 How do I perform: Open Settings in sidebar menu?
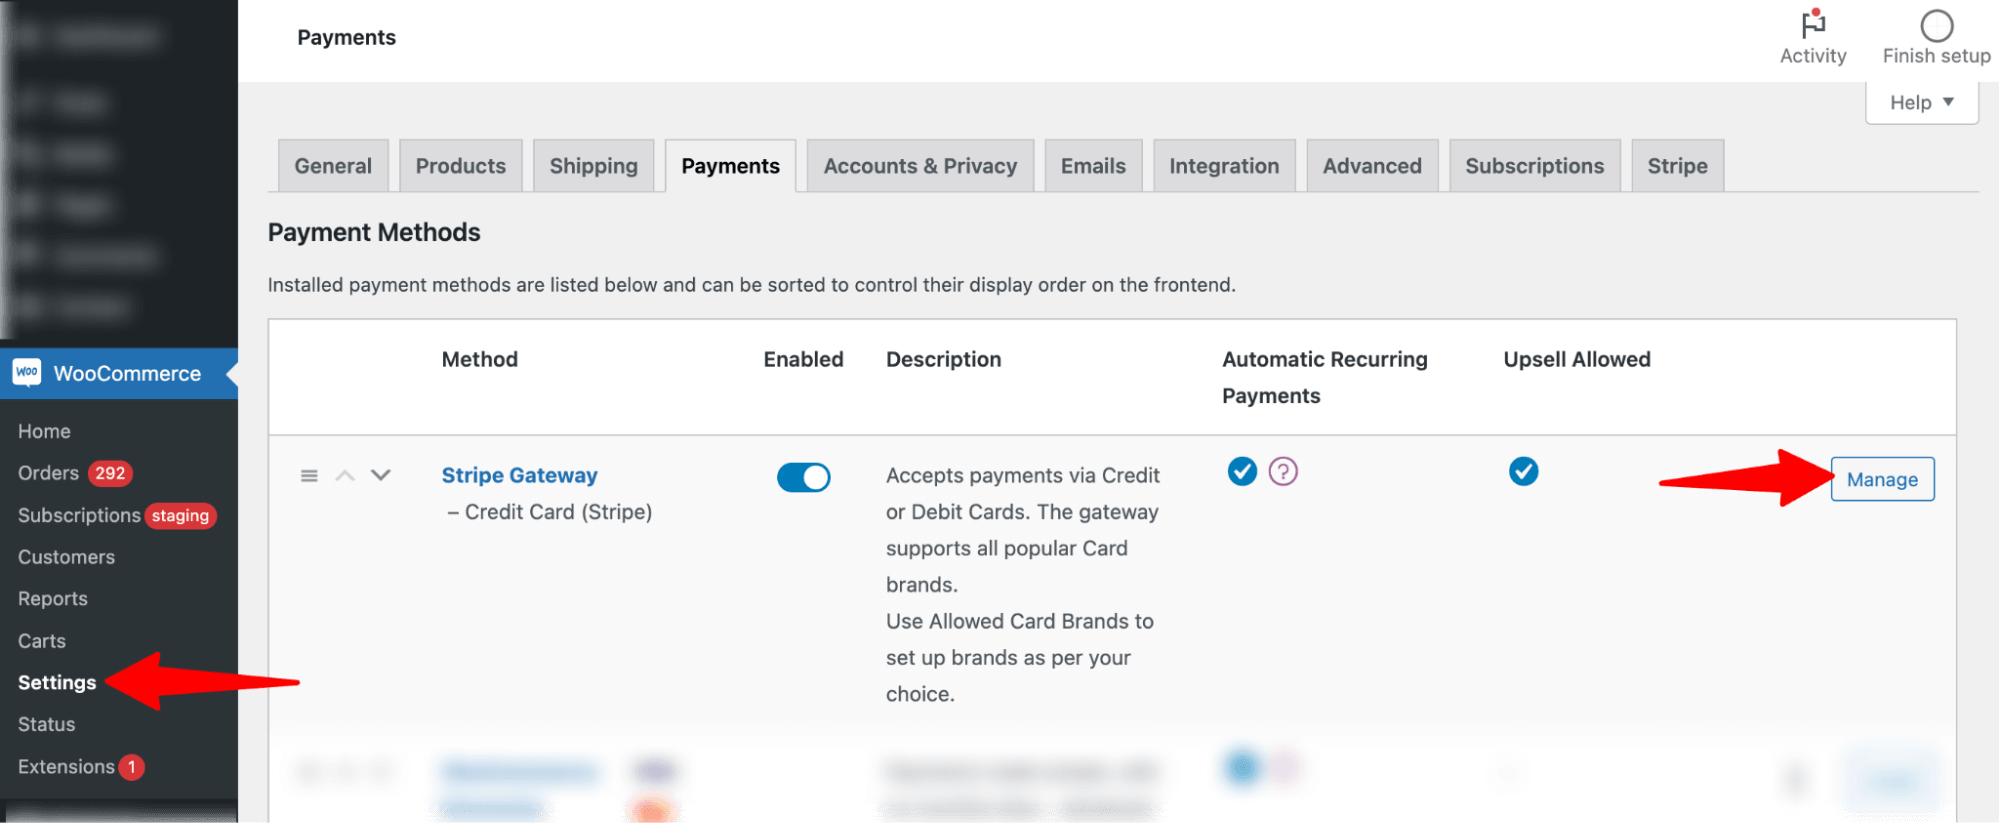point(57,683)
